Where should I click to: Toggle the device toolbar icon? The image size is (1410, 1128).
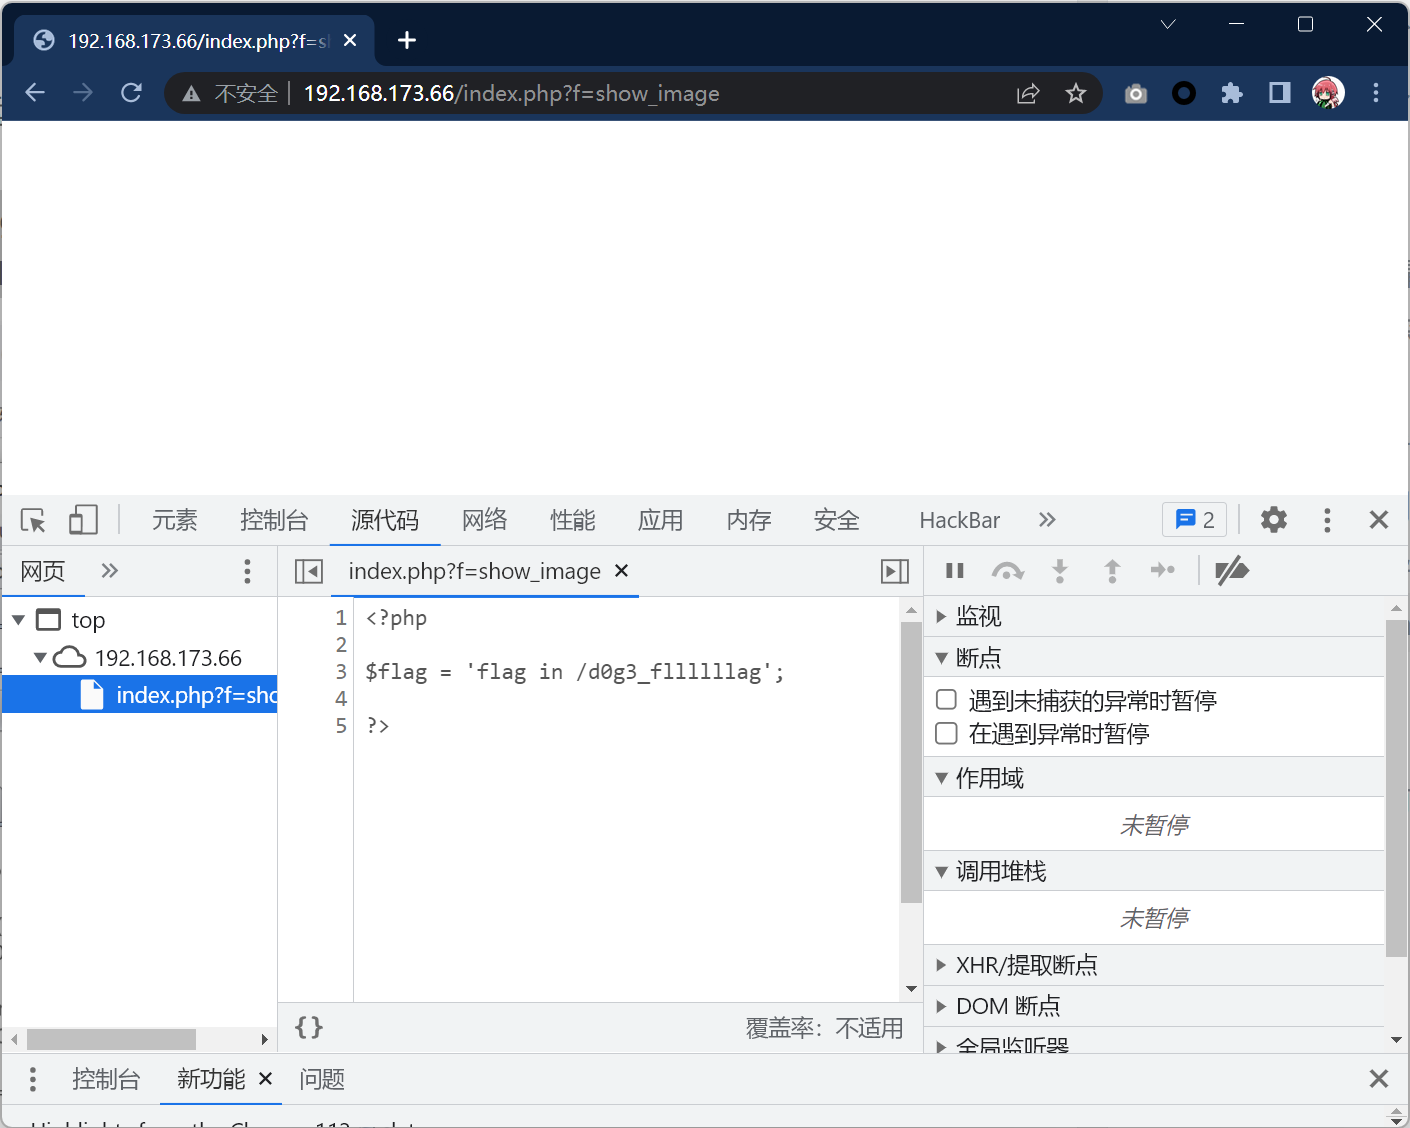[x=83, y=520]
